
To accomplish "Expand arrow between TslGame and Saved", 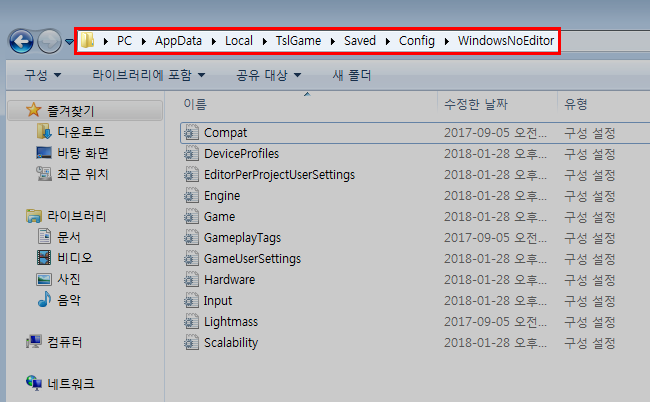I will 333,41.
